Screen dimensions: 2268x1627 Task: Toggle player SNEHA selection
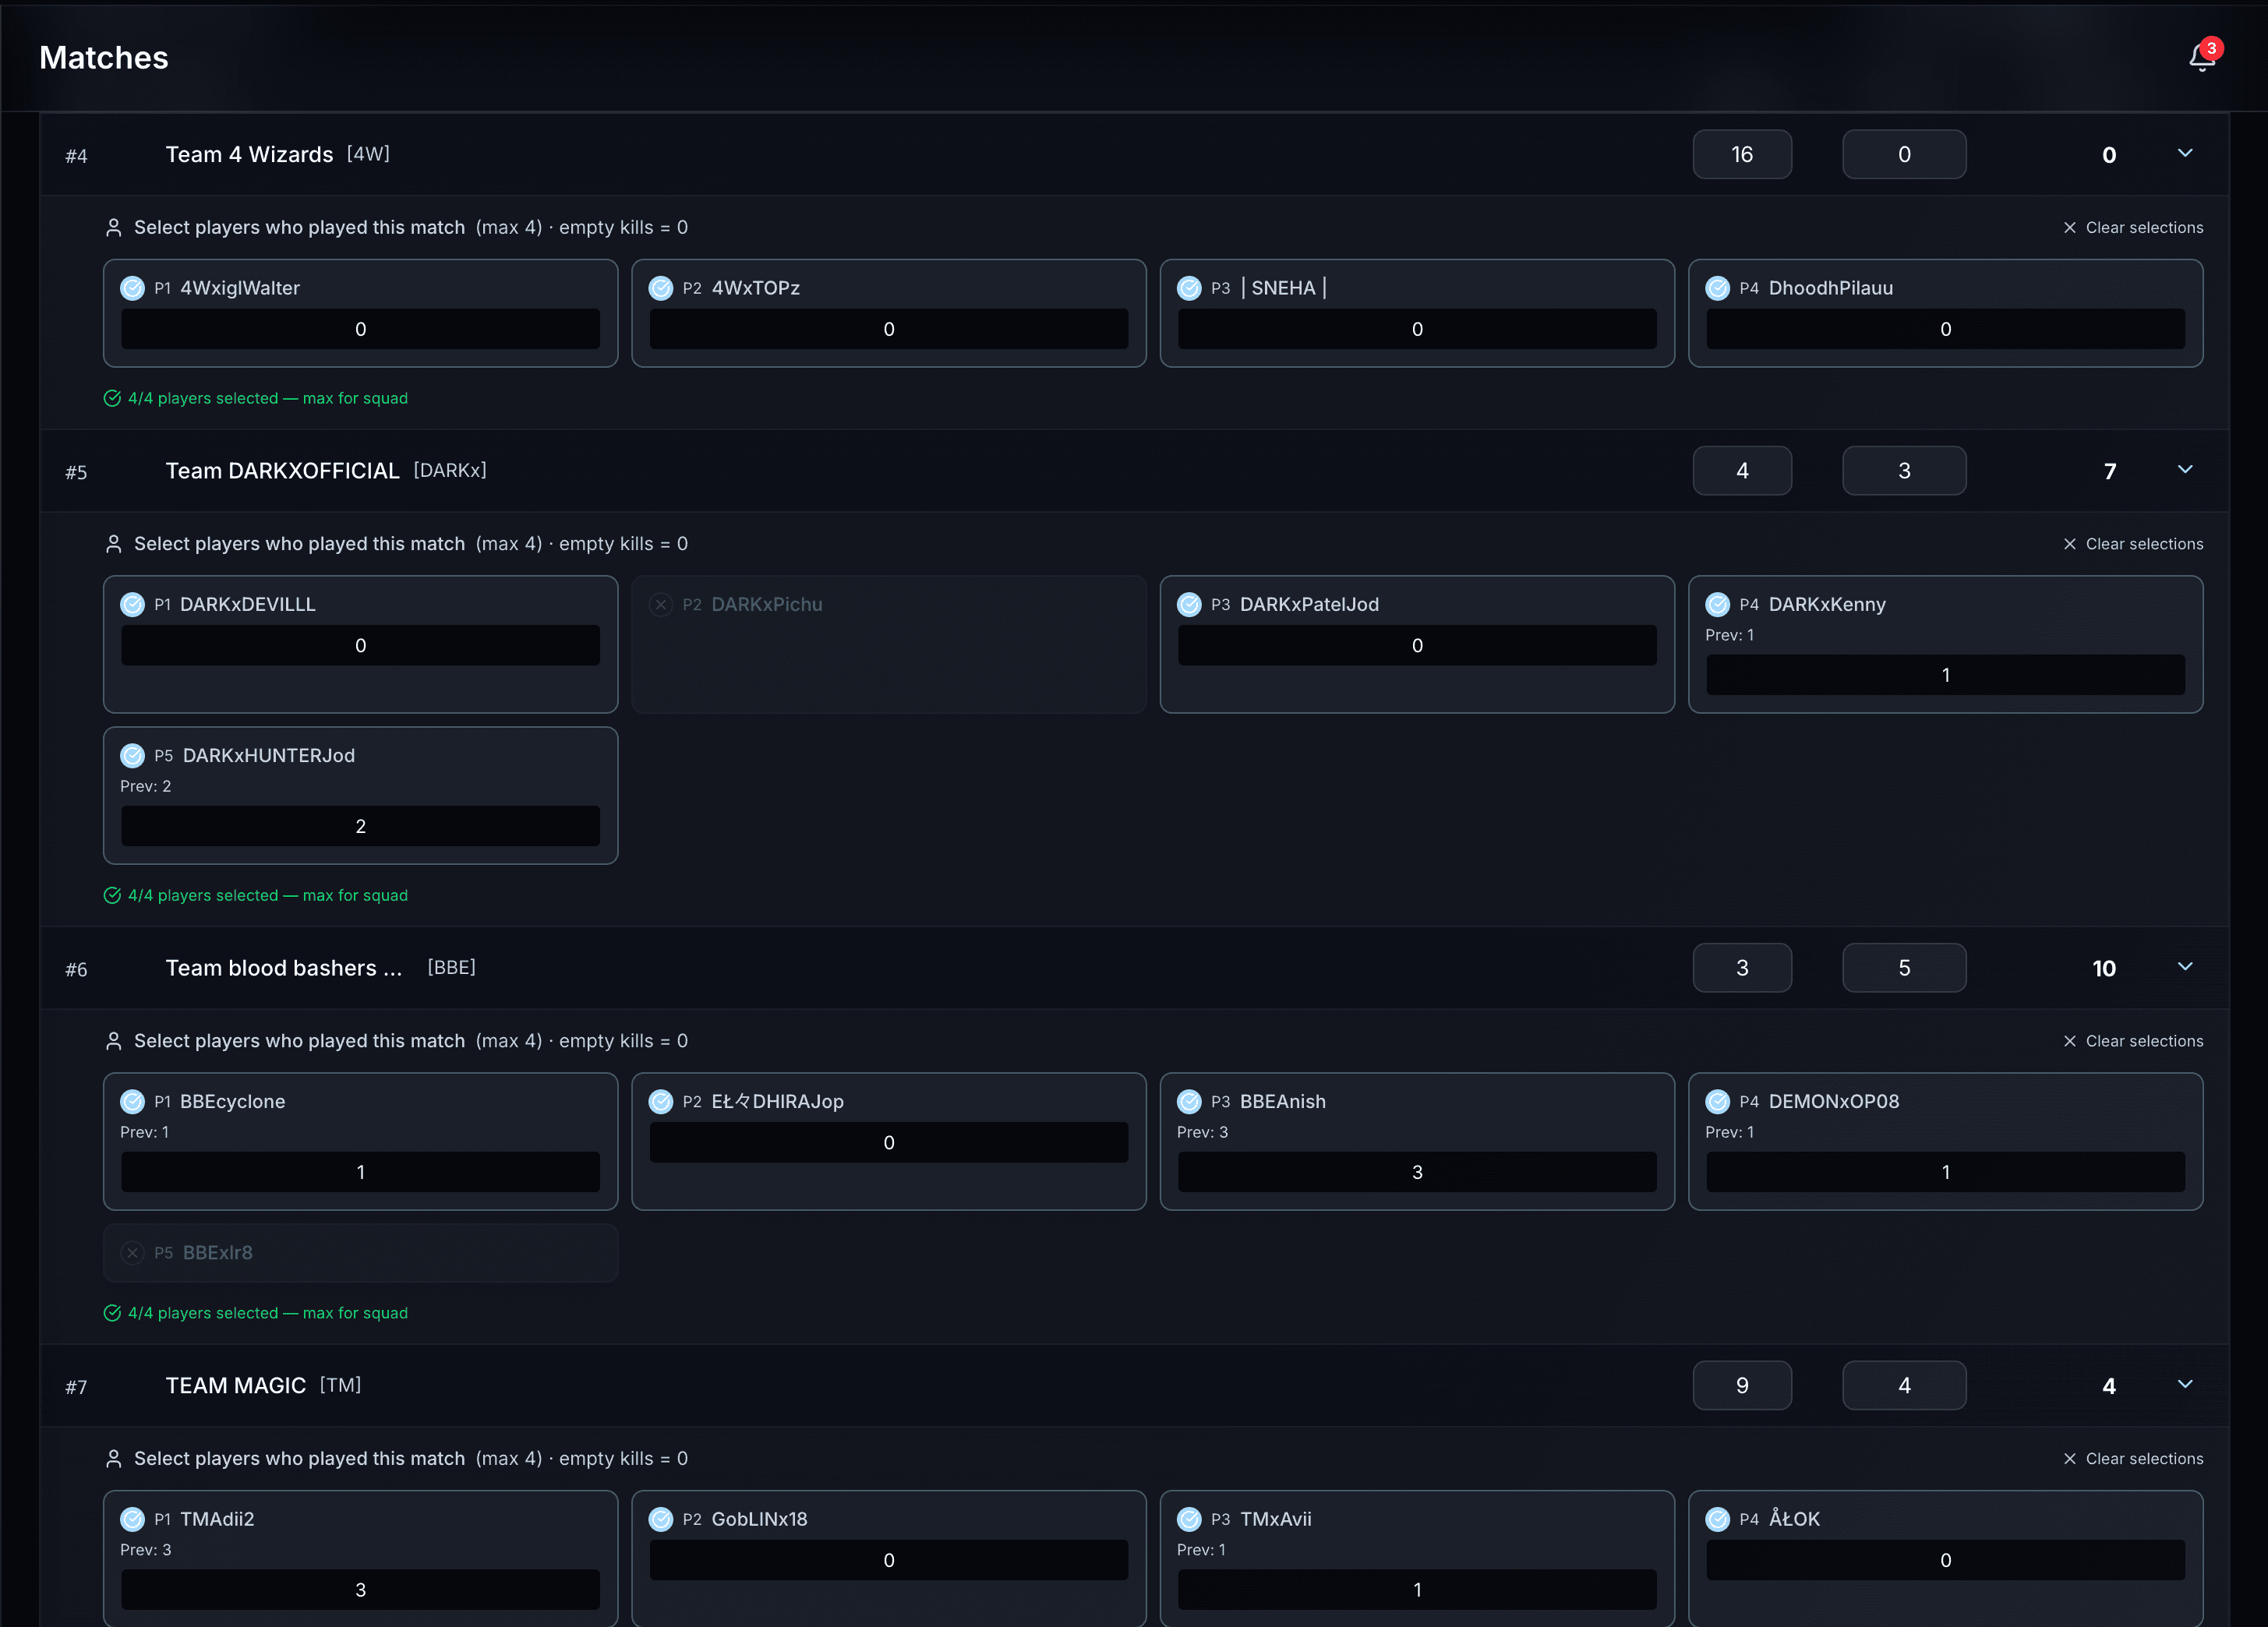pyautogui.click(x=1189, y=288)
